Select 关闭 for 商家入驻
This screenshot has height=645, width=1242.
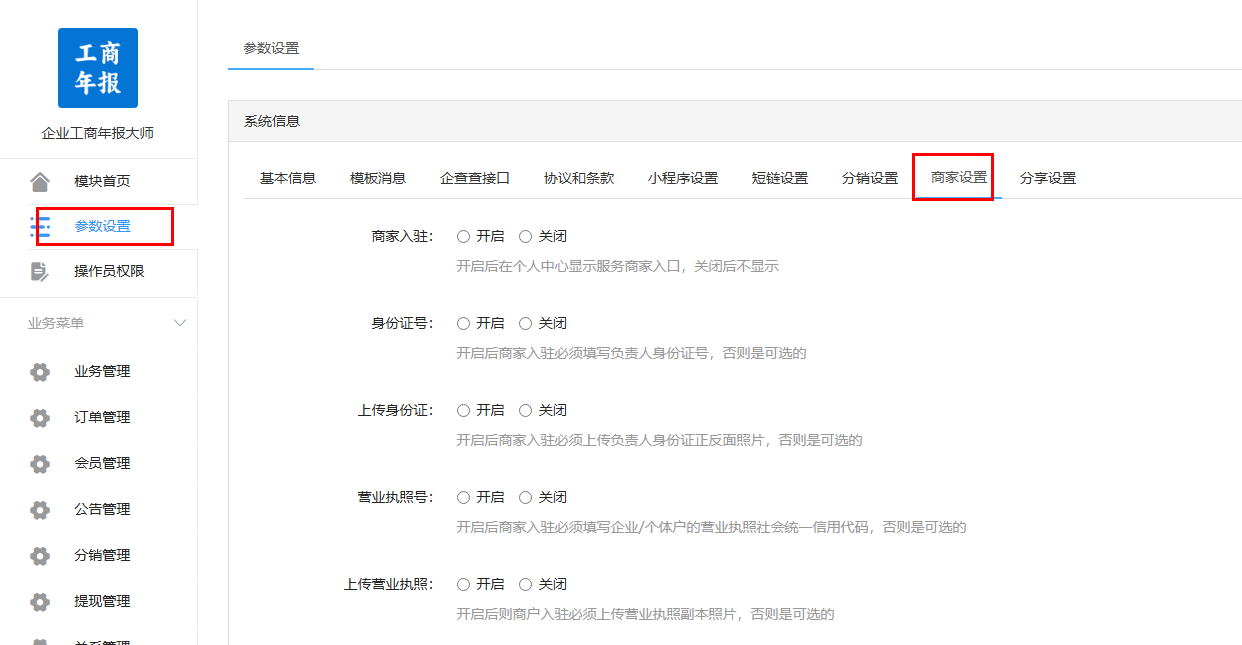click(x=525, y=237)
